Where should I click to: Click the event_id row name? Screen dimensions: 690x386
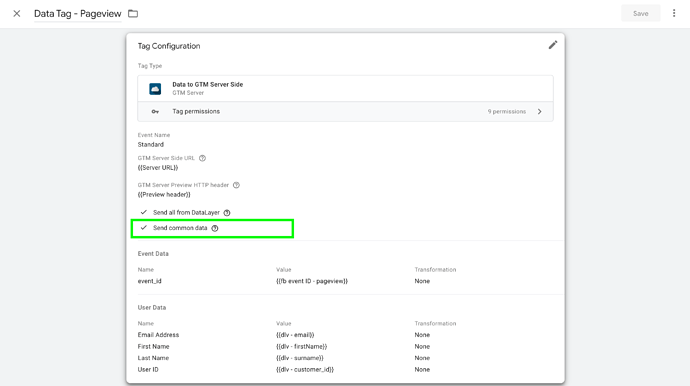click(x=150, y=281)
